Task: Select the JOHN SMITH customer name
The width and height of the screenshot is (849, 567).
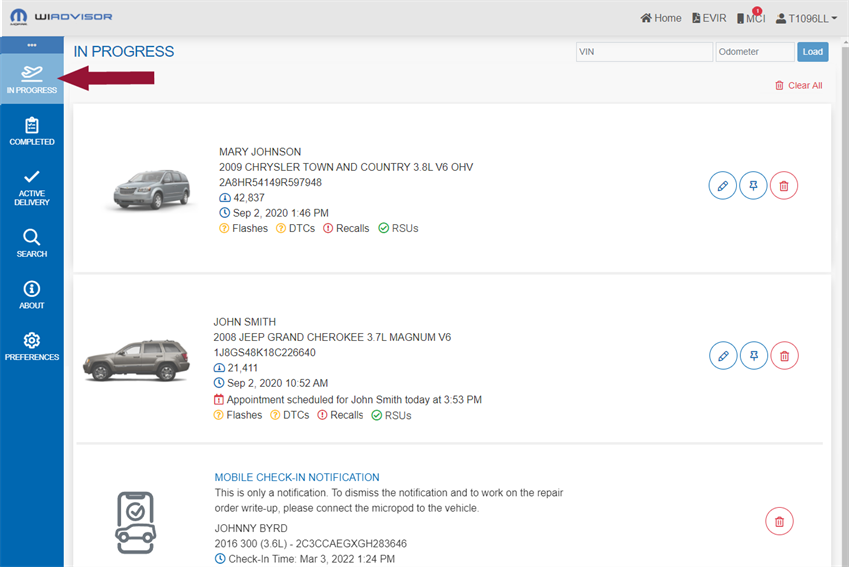Action: 244,322
